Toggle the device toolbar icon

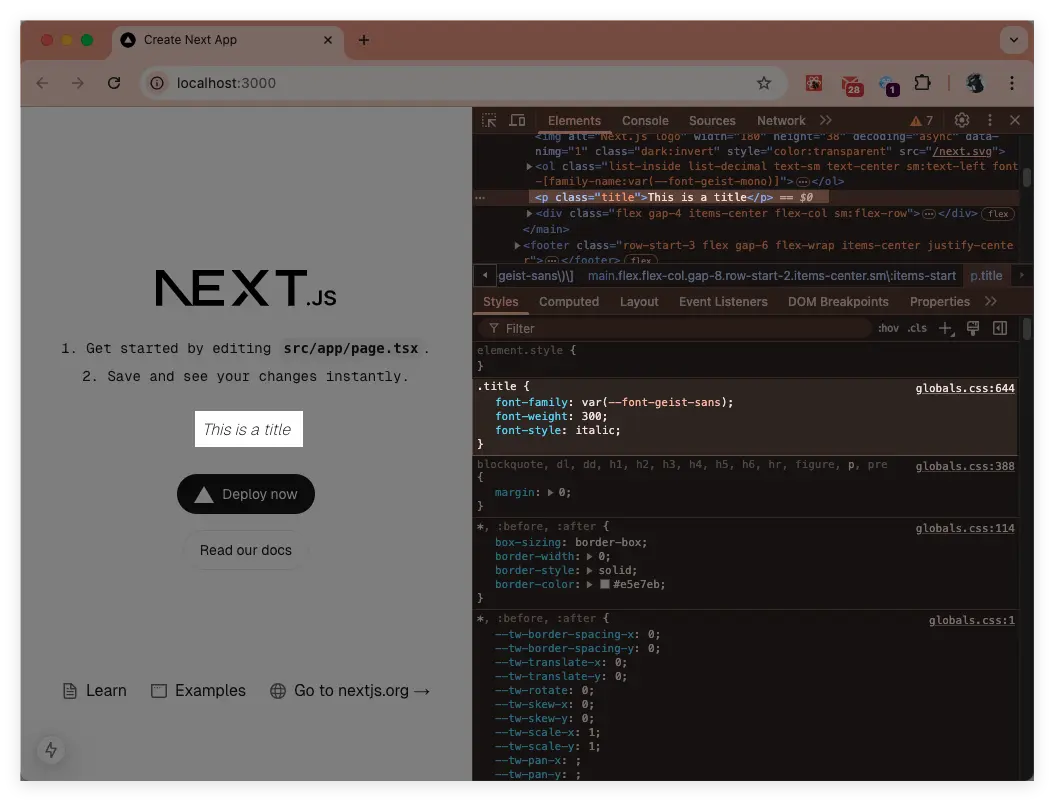pyautogui.click(x=517, y=120)
